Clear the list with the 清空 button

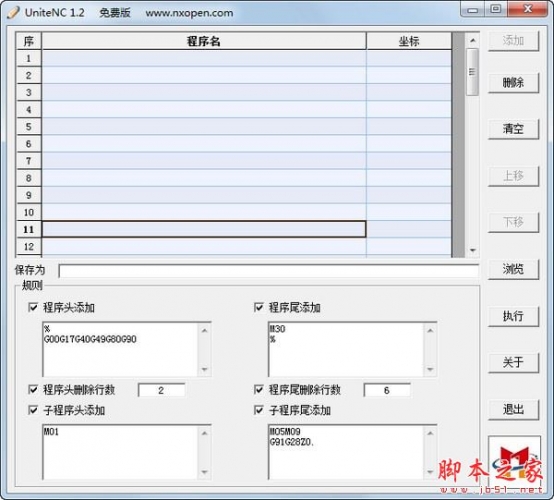coord(513,129)
